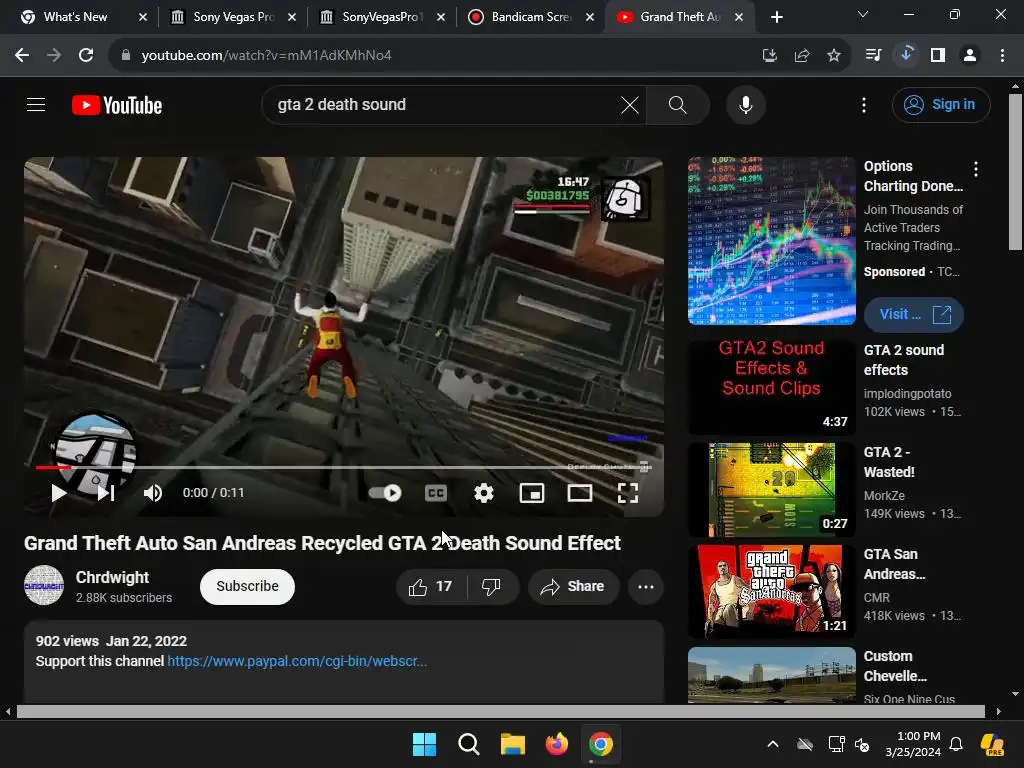Open the tab search chevron

click(863, 14)
